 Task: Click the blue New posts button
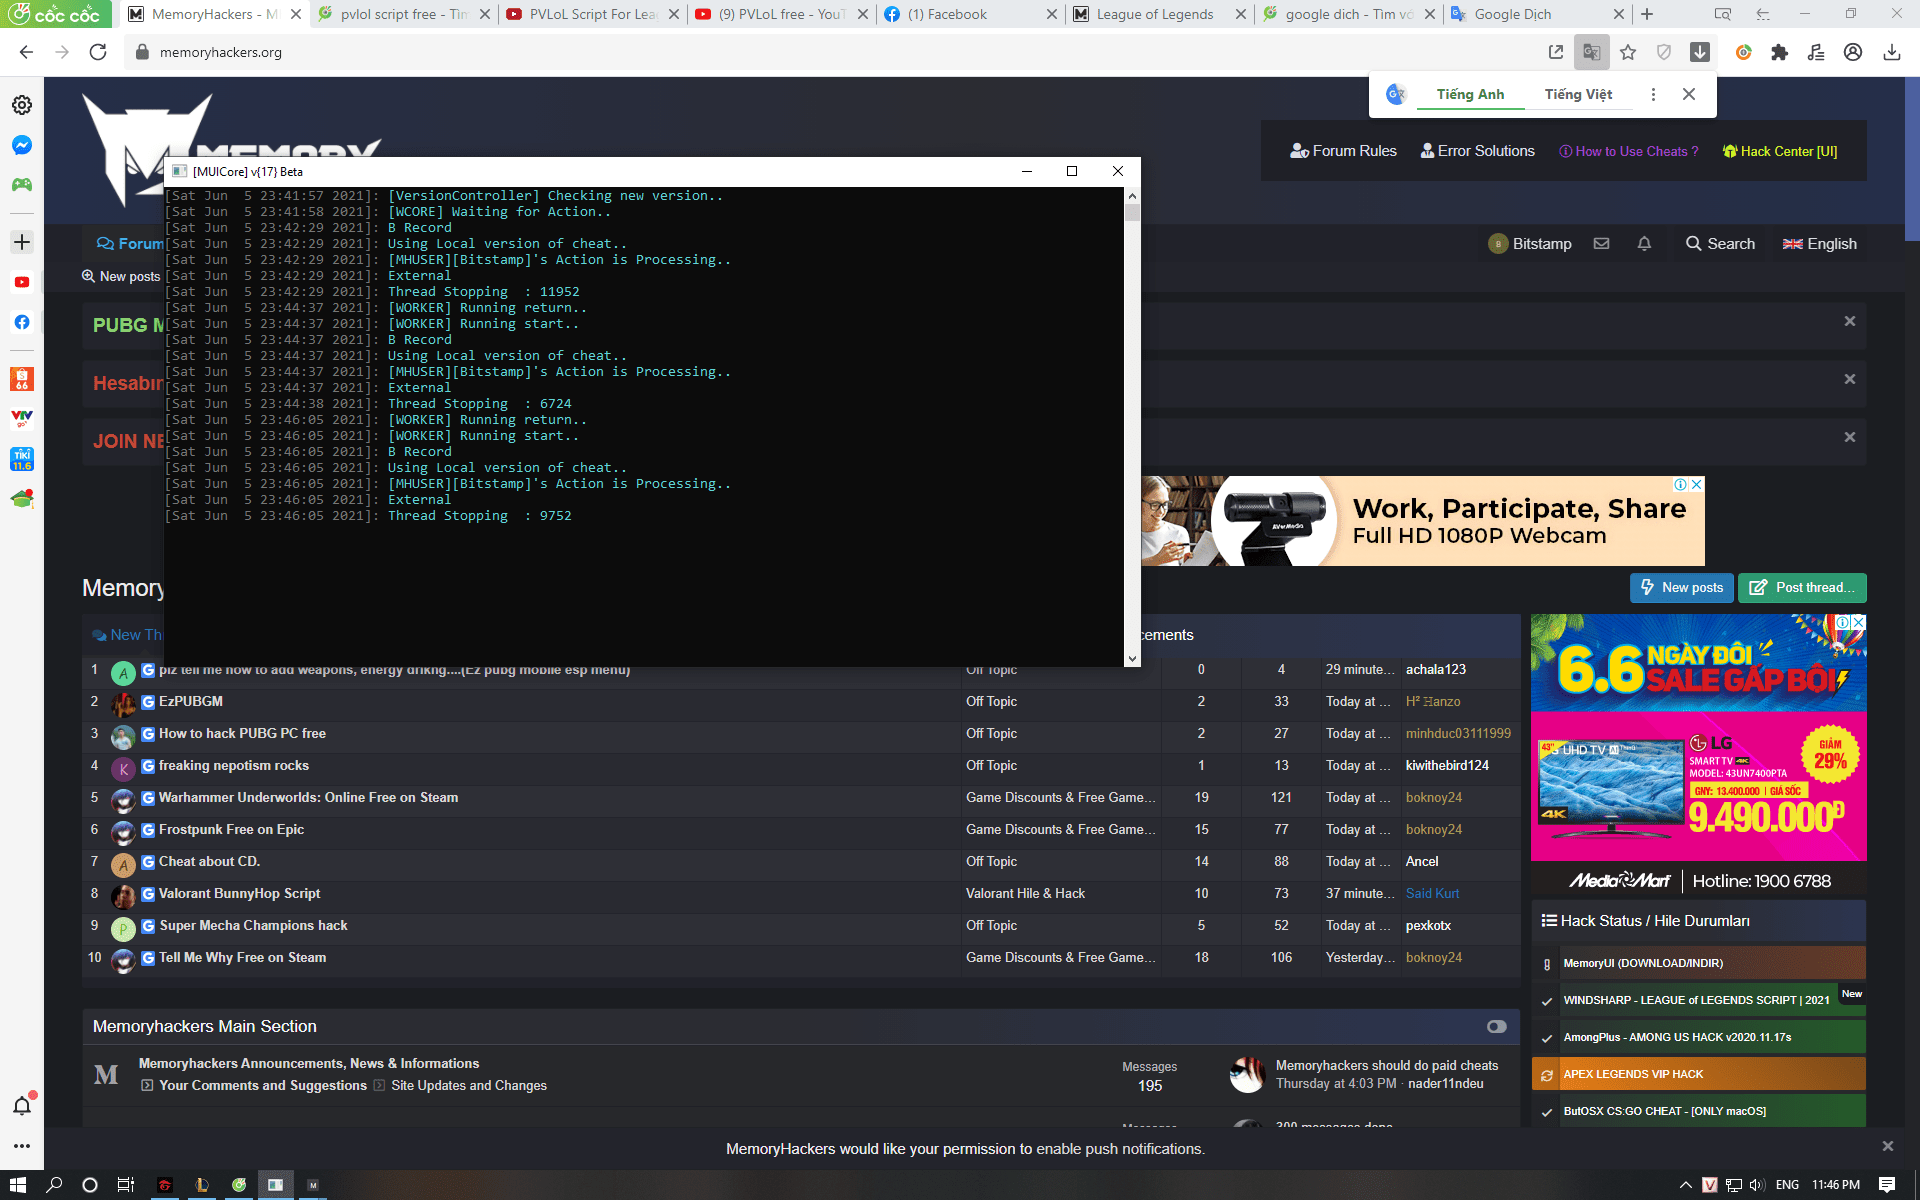tap(1682, 588)
